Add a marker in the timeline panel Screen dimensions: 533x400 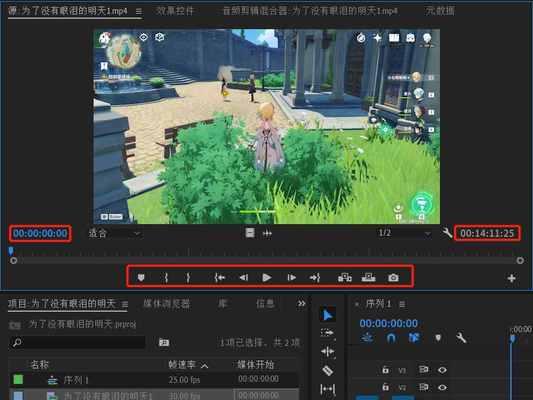coord(438,338)
